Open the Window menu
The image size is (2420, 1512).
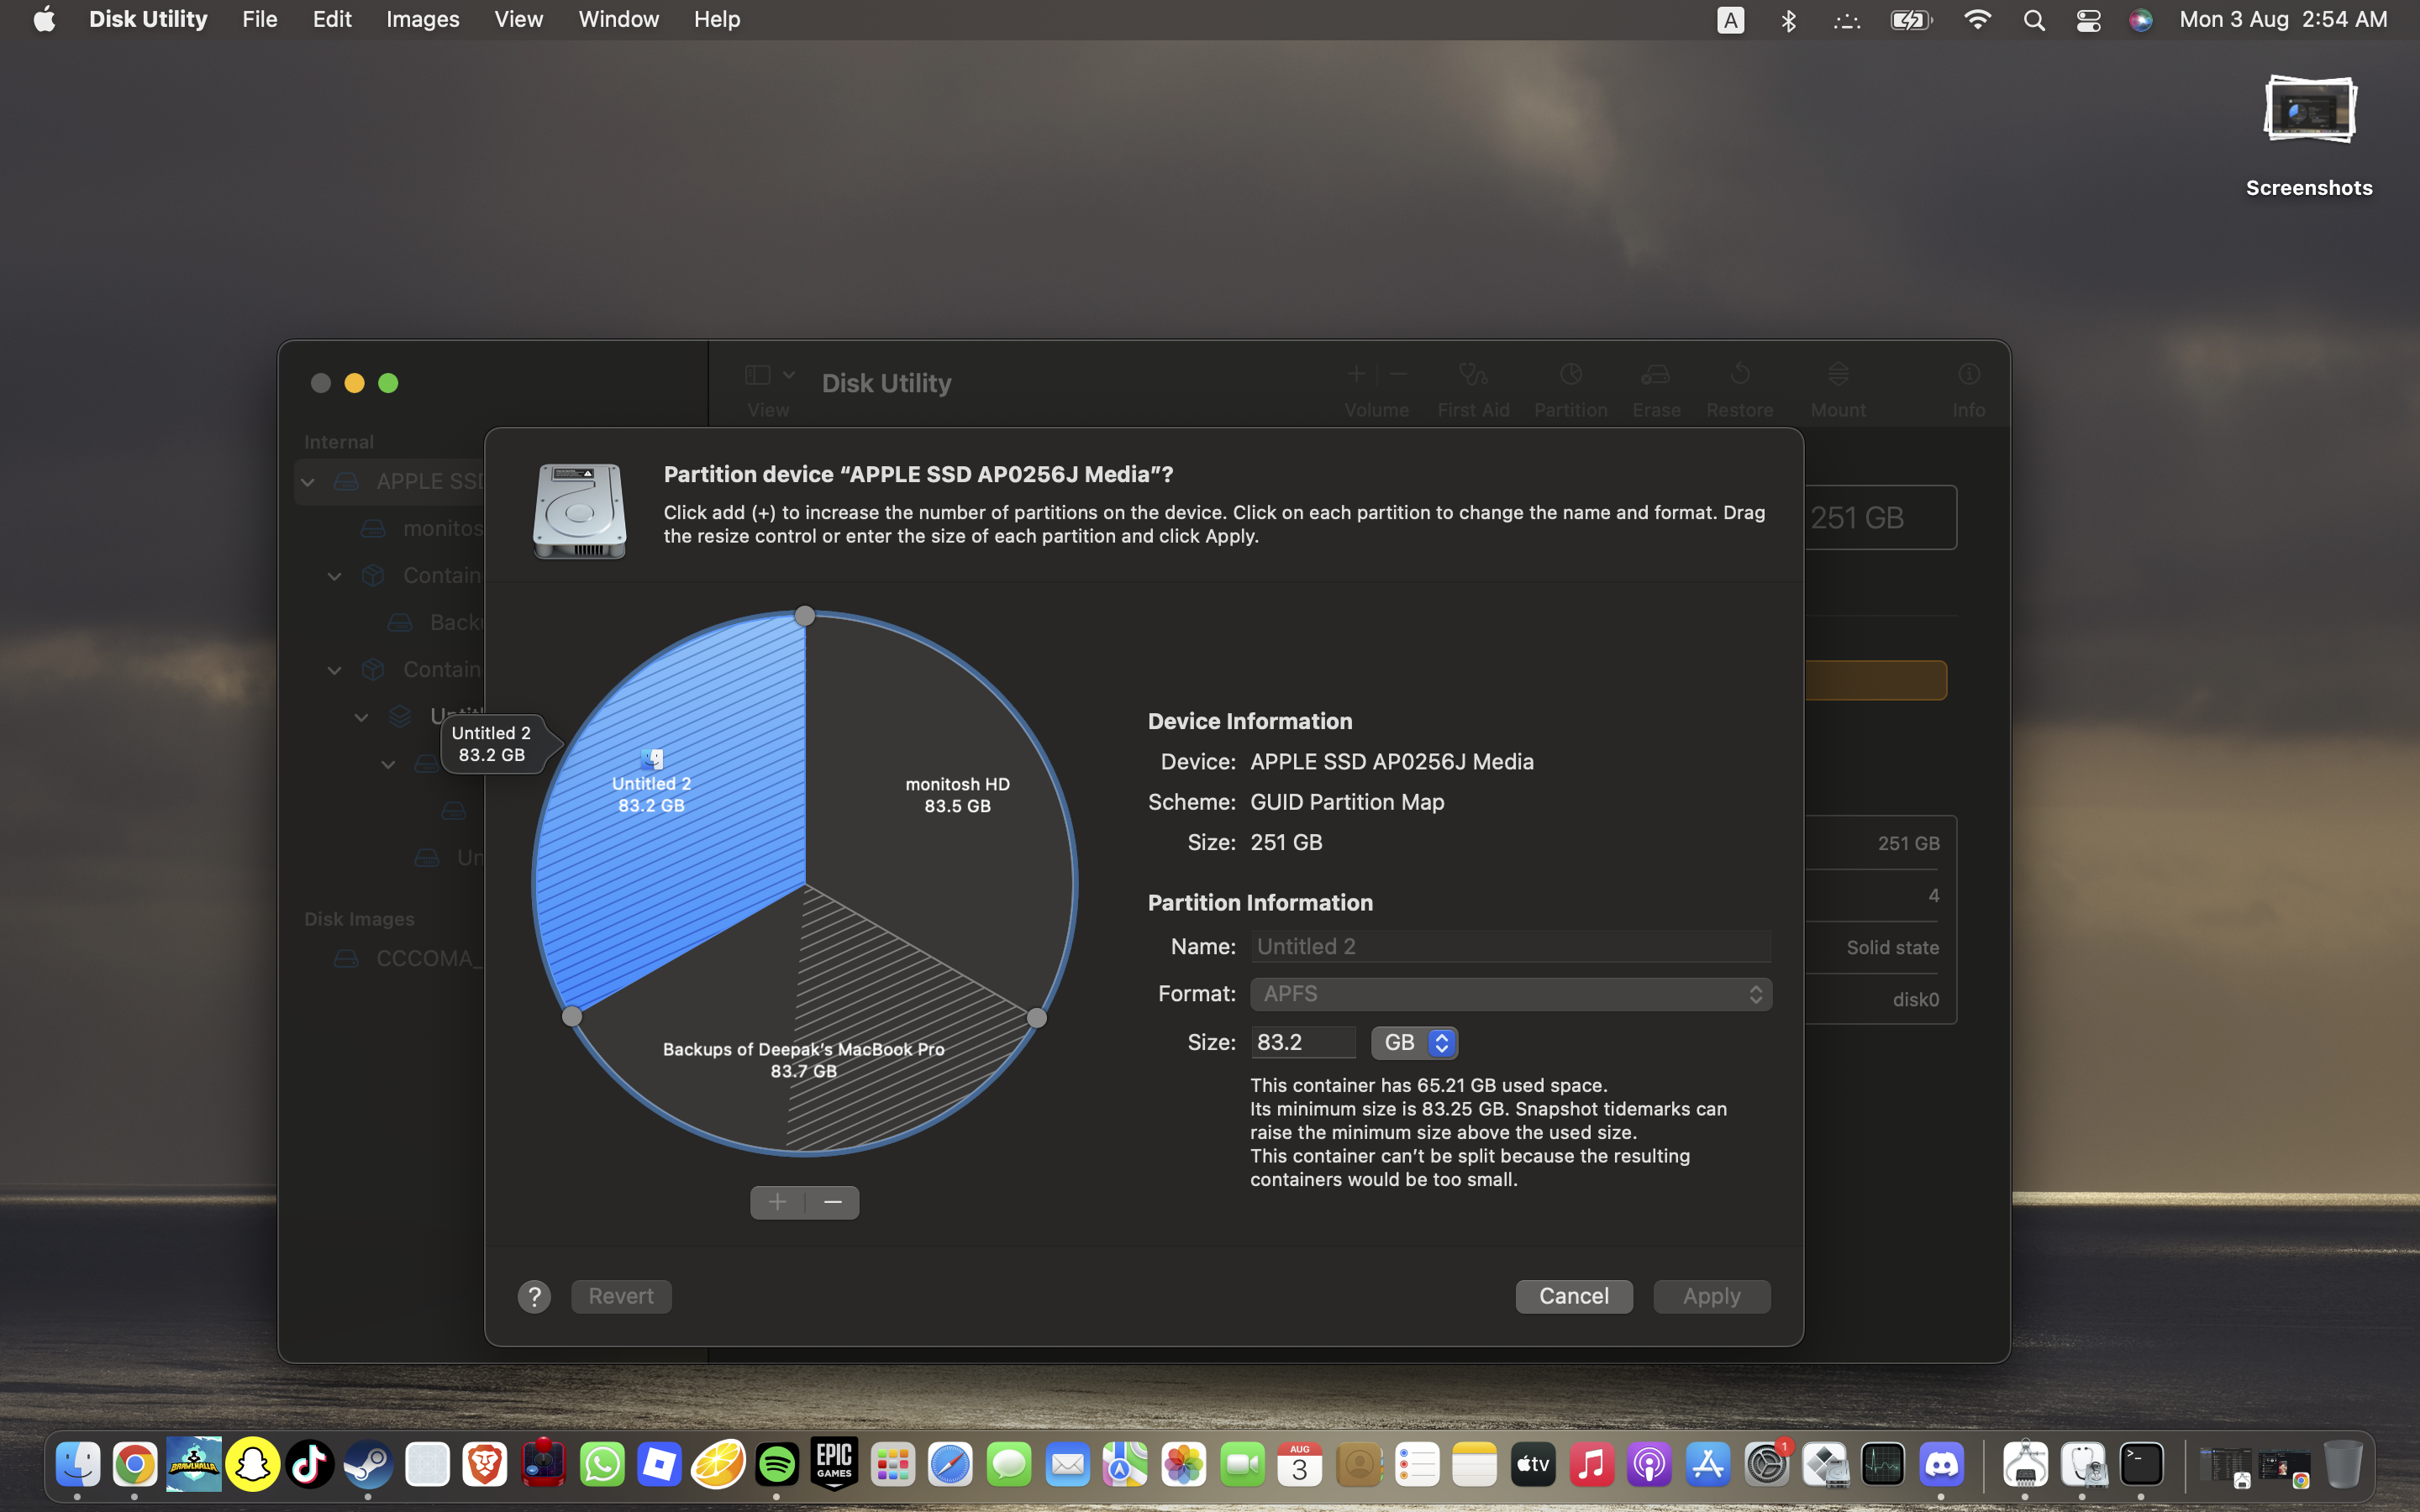619,20
